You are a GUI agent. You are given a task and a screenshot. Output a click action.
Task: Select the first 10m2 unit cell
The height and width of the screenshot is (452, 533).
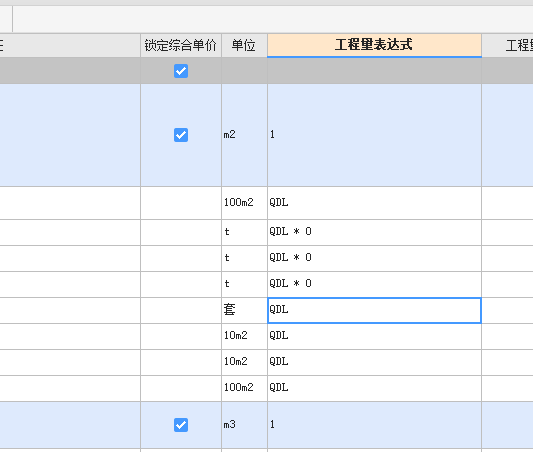(244, 336)
